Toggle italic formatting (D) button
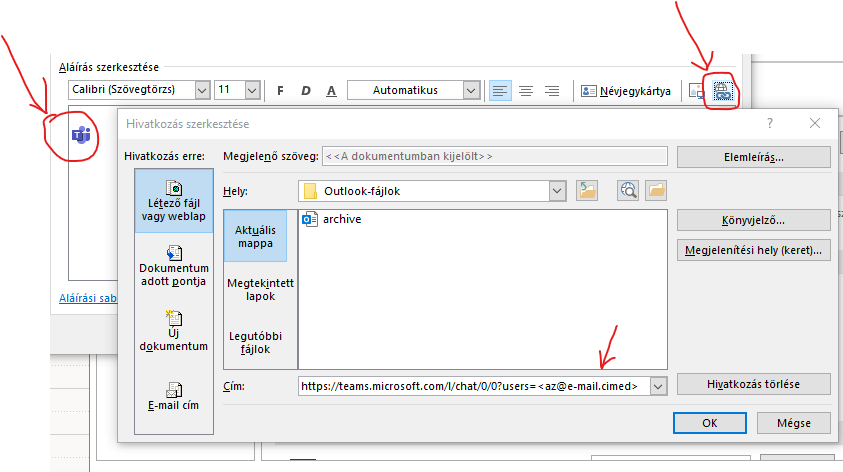843x472 pixels. click(x=306, y=90)
